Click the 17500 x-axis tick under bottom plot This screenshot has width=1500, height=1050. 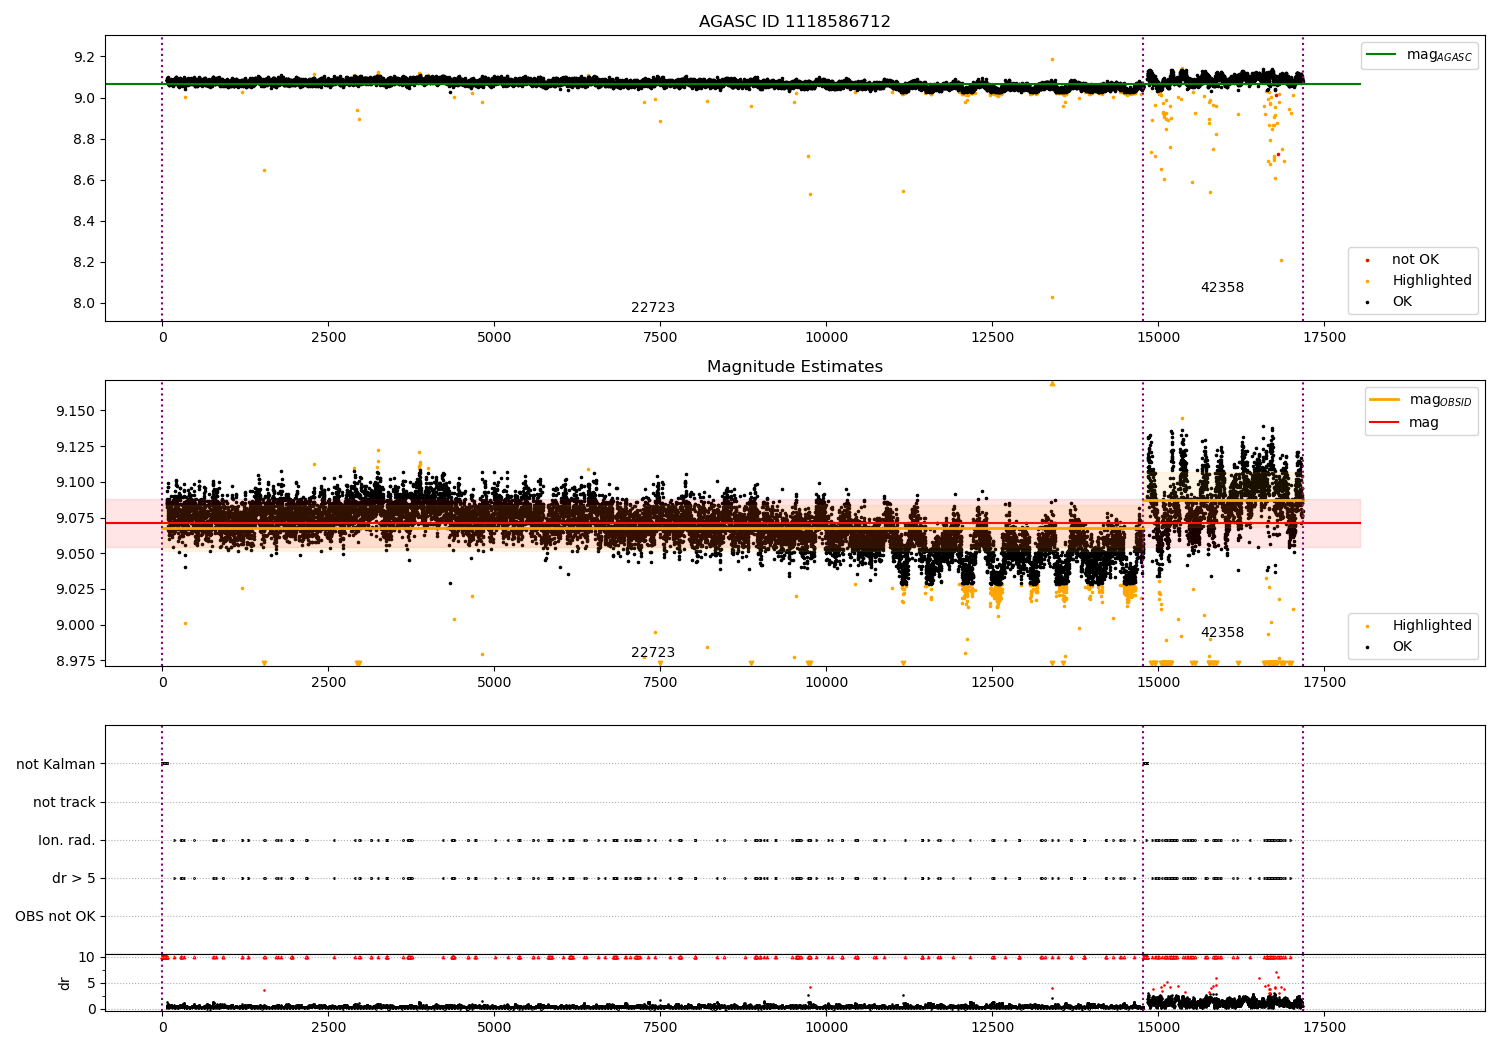point(1324,1028)
